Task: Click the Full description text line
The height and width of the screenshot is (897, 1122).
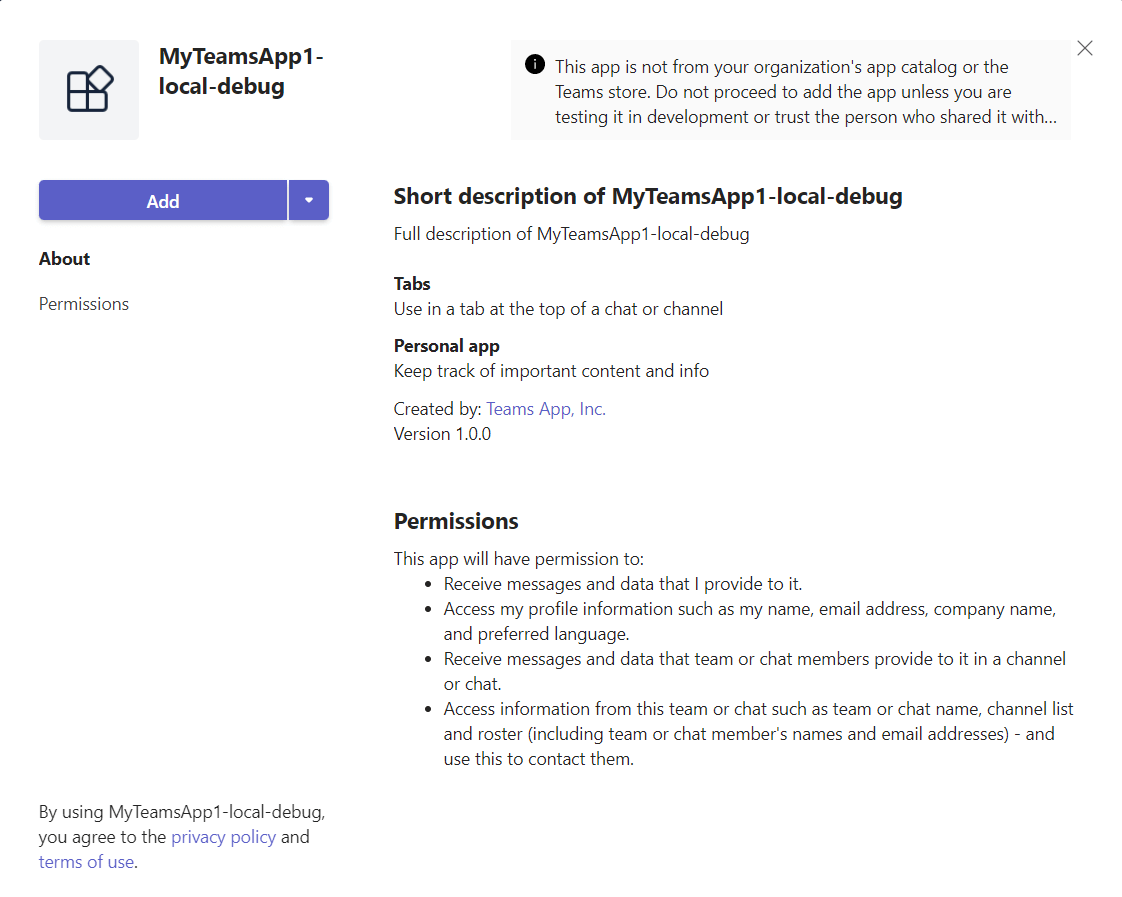Action: click(x=571, y=234)
